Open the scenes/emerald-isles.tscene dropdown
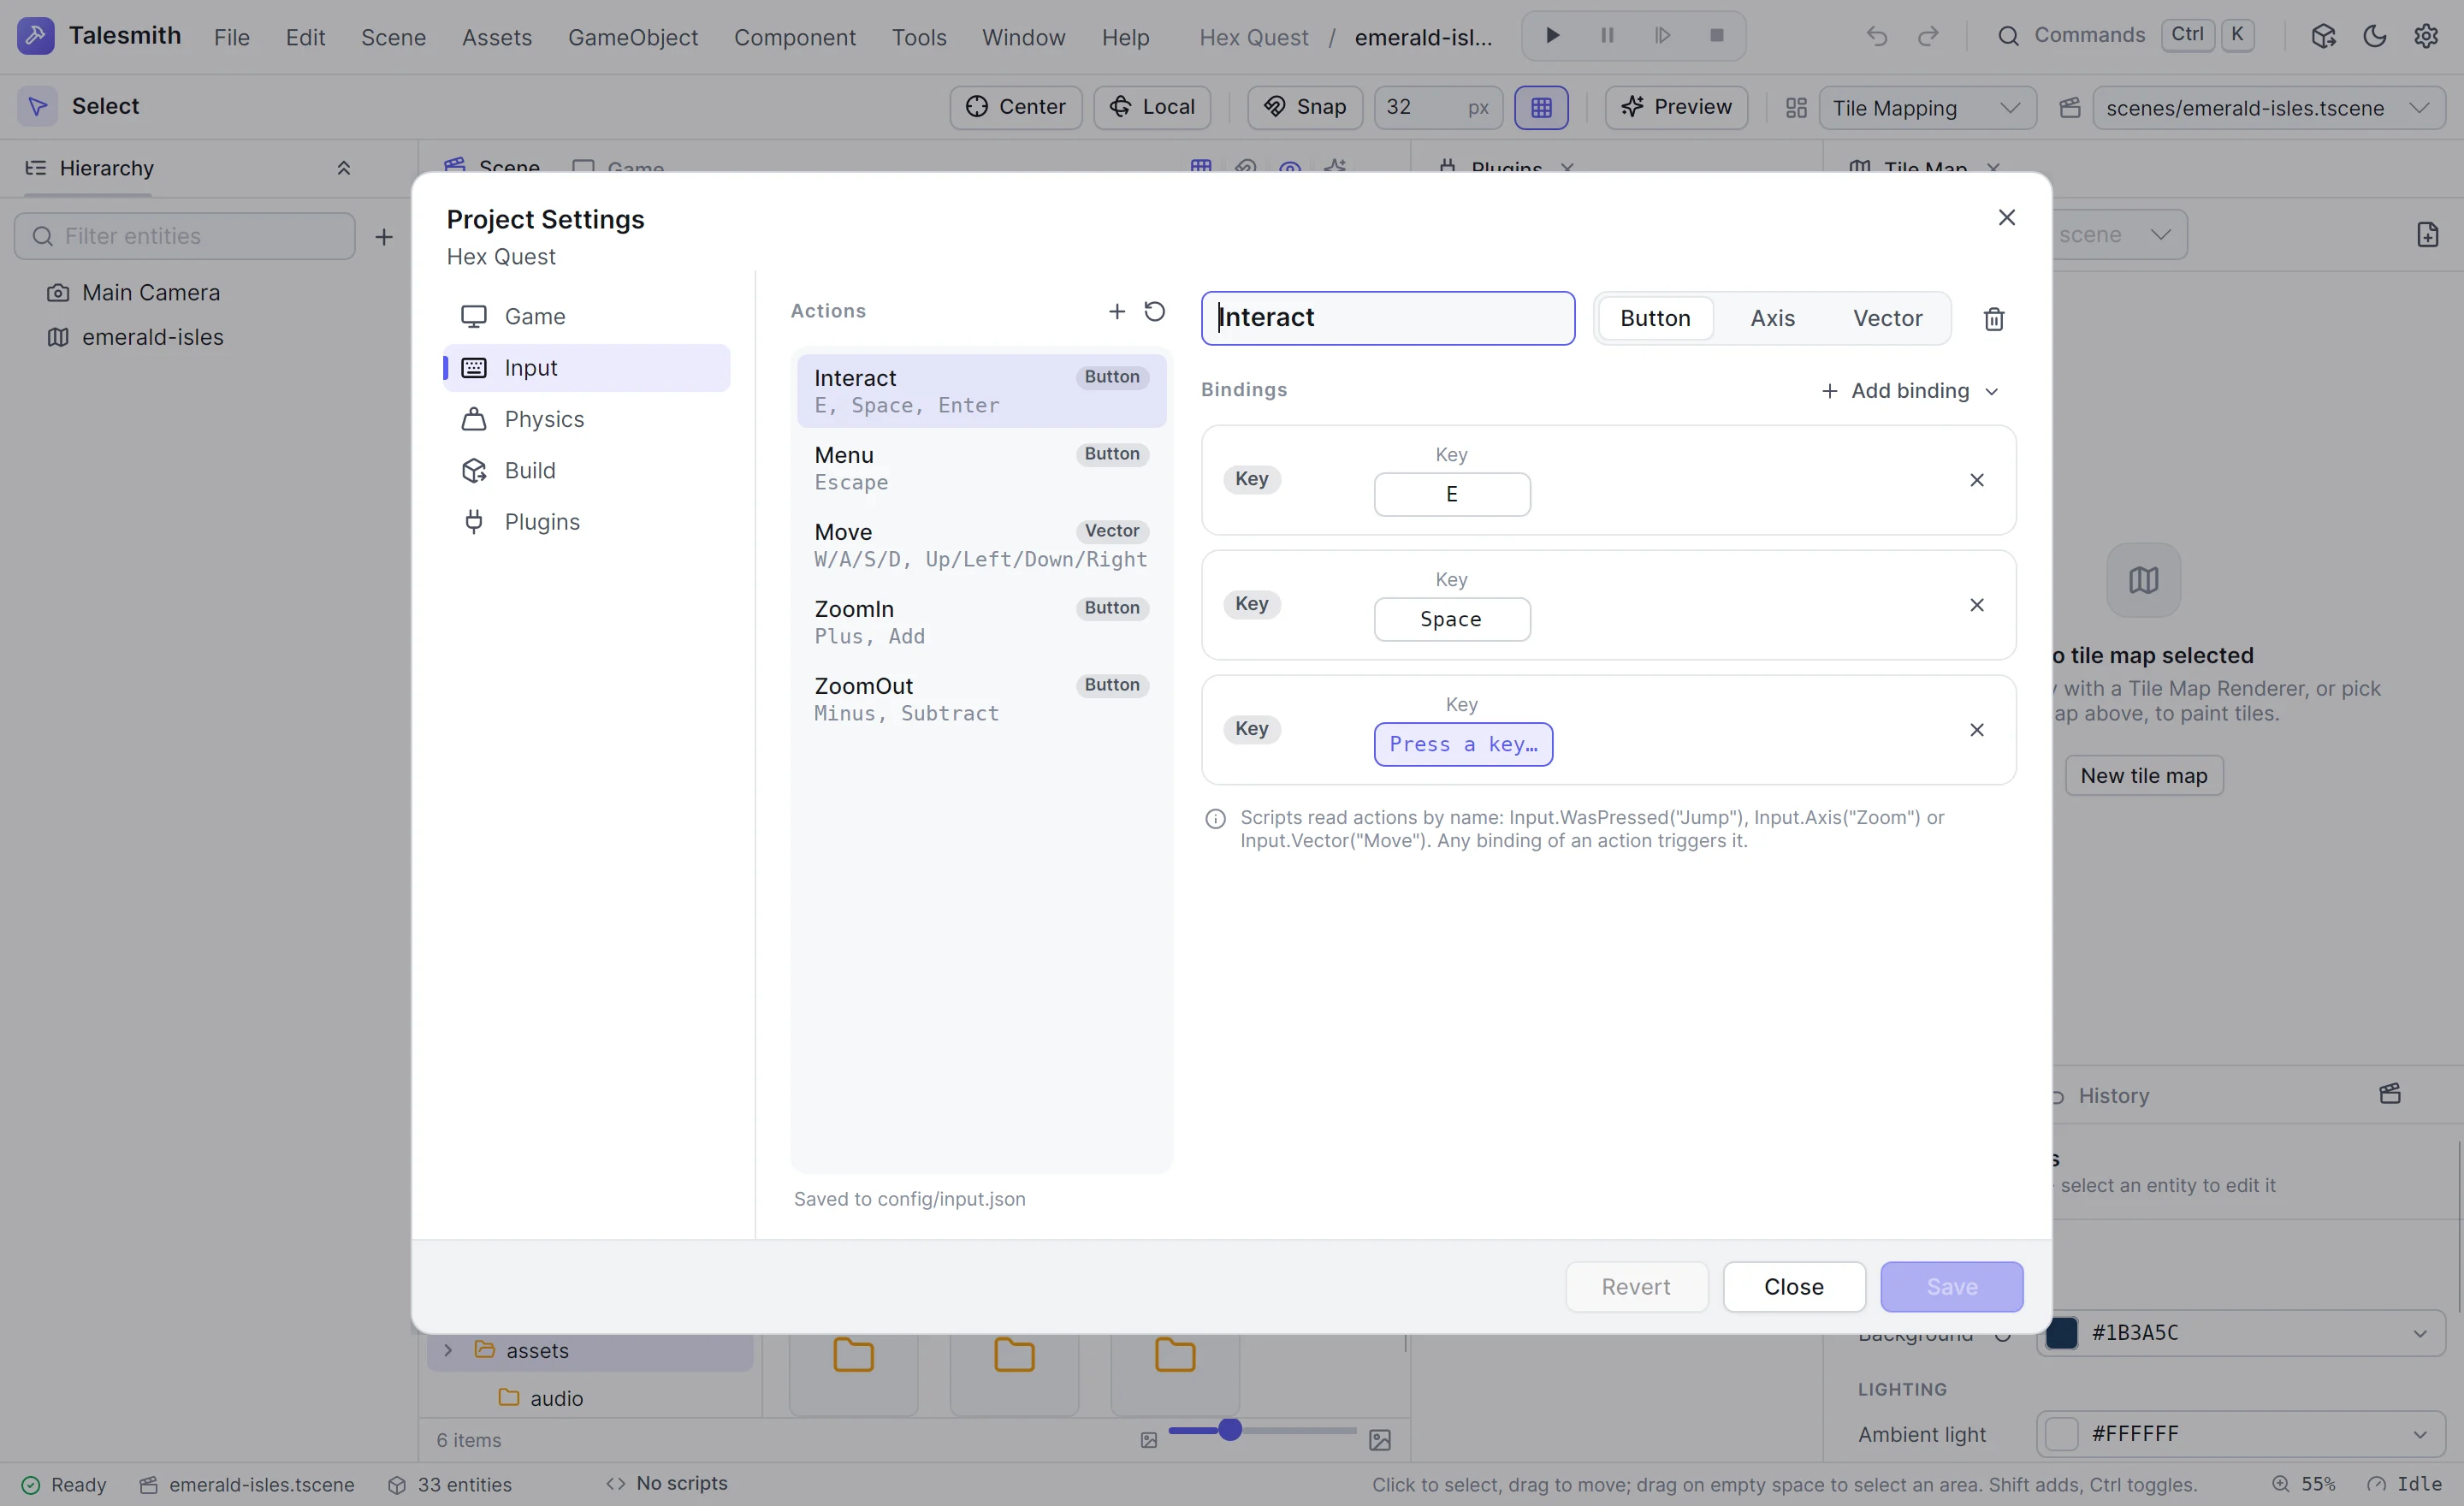Image resolution: width=2464 pixels, height=1506 pixels. [x=2268, y=108]
